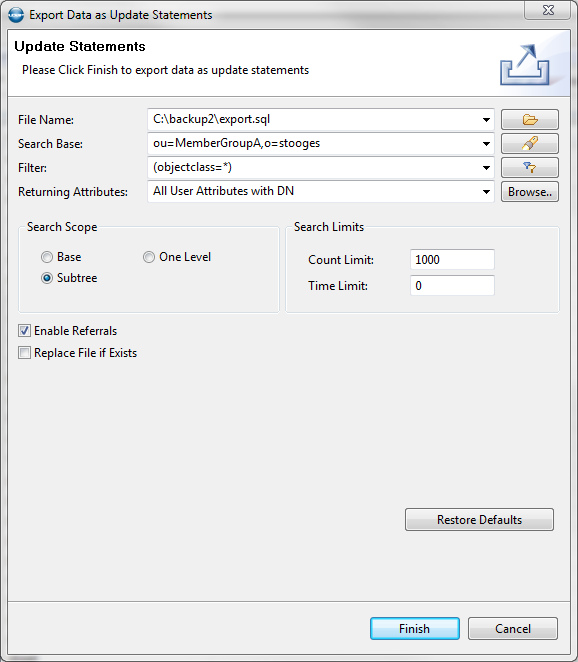Enable Replace File if Exists
This screenshot has width=578, height=662.
coord(24,353)
